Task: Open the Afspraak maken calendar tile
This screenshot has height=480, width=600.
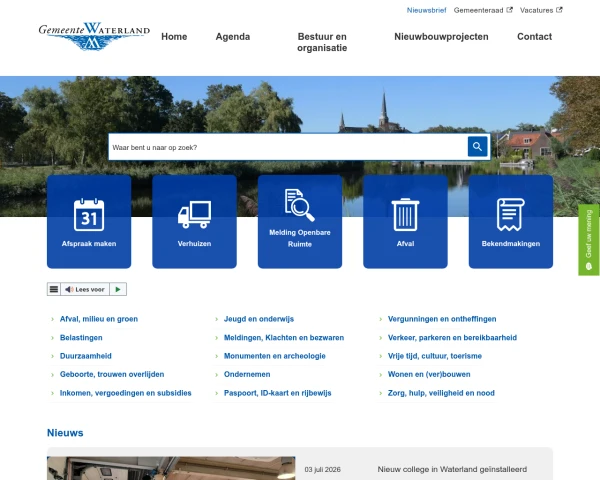Action: (89, 222)
